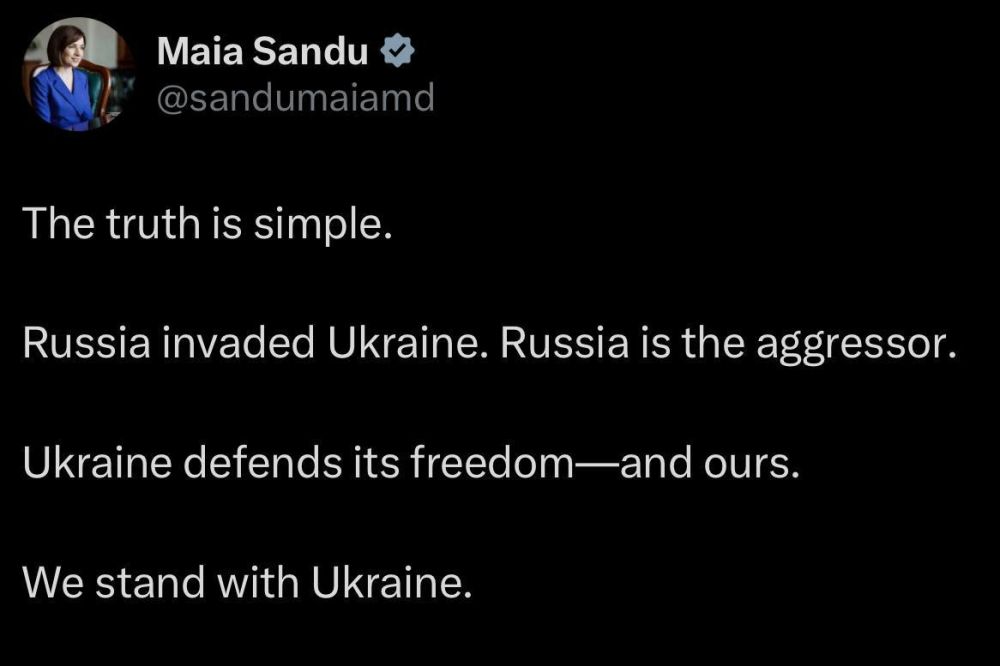Click the line "We stand with Ukraine."

[247, 582]
